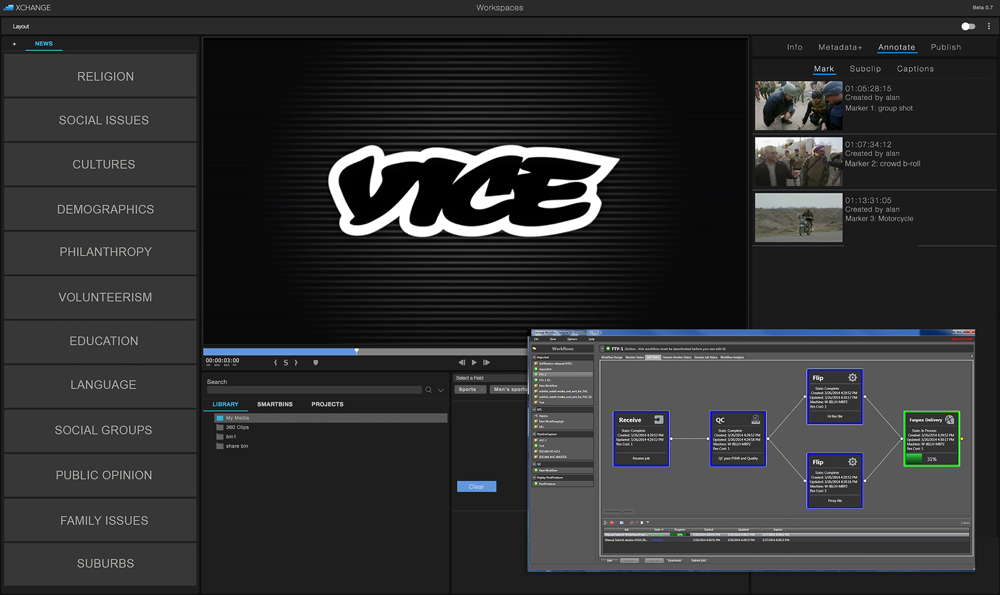Switch to the Info tab

795,47
